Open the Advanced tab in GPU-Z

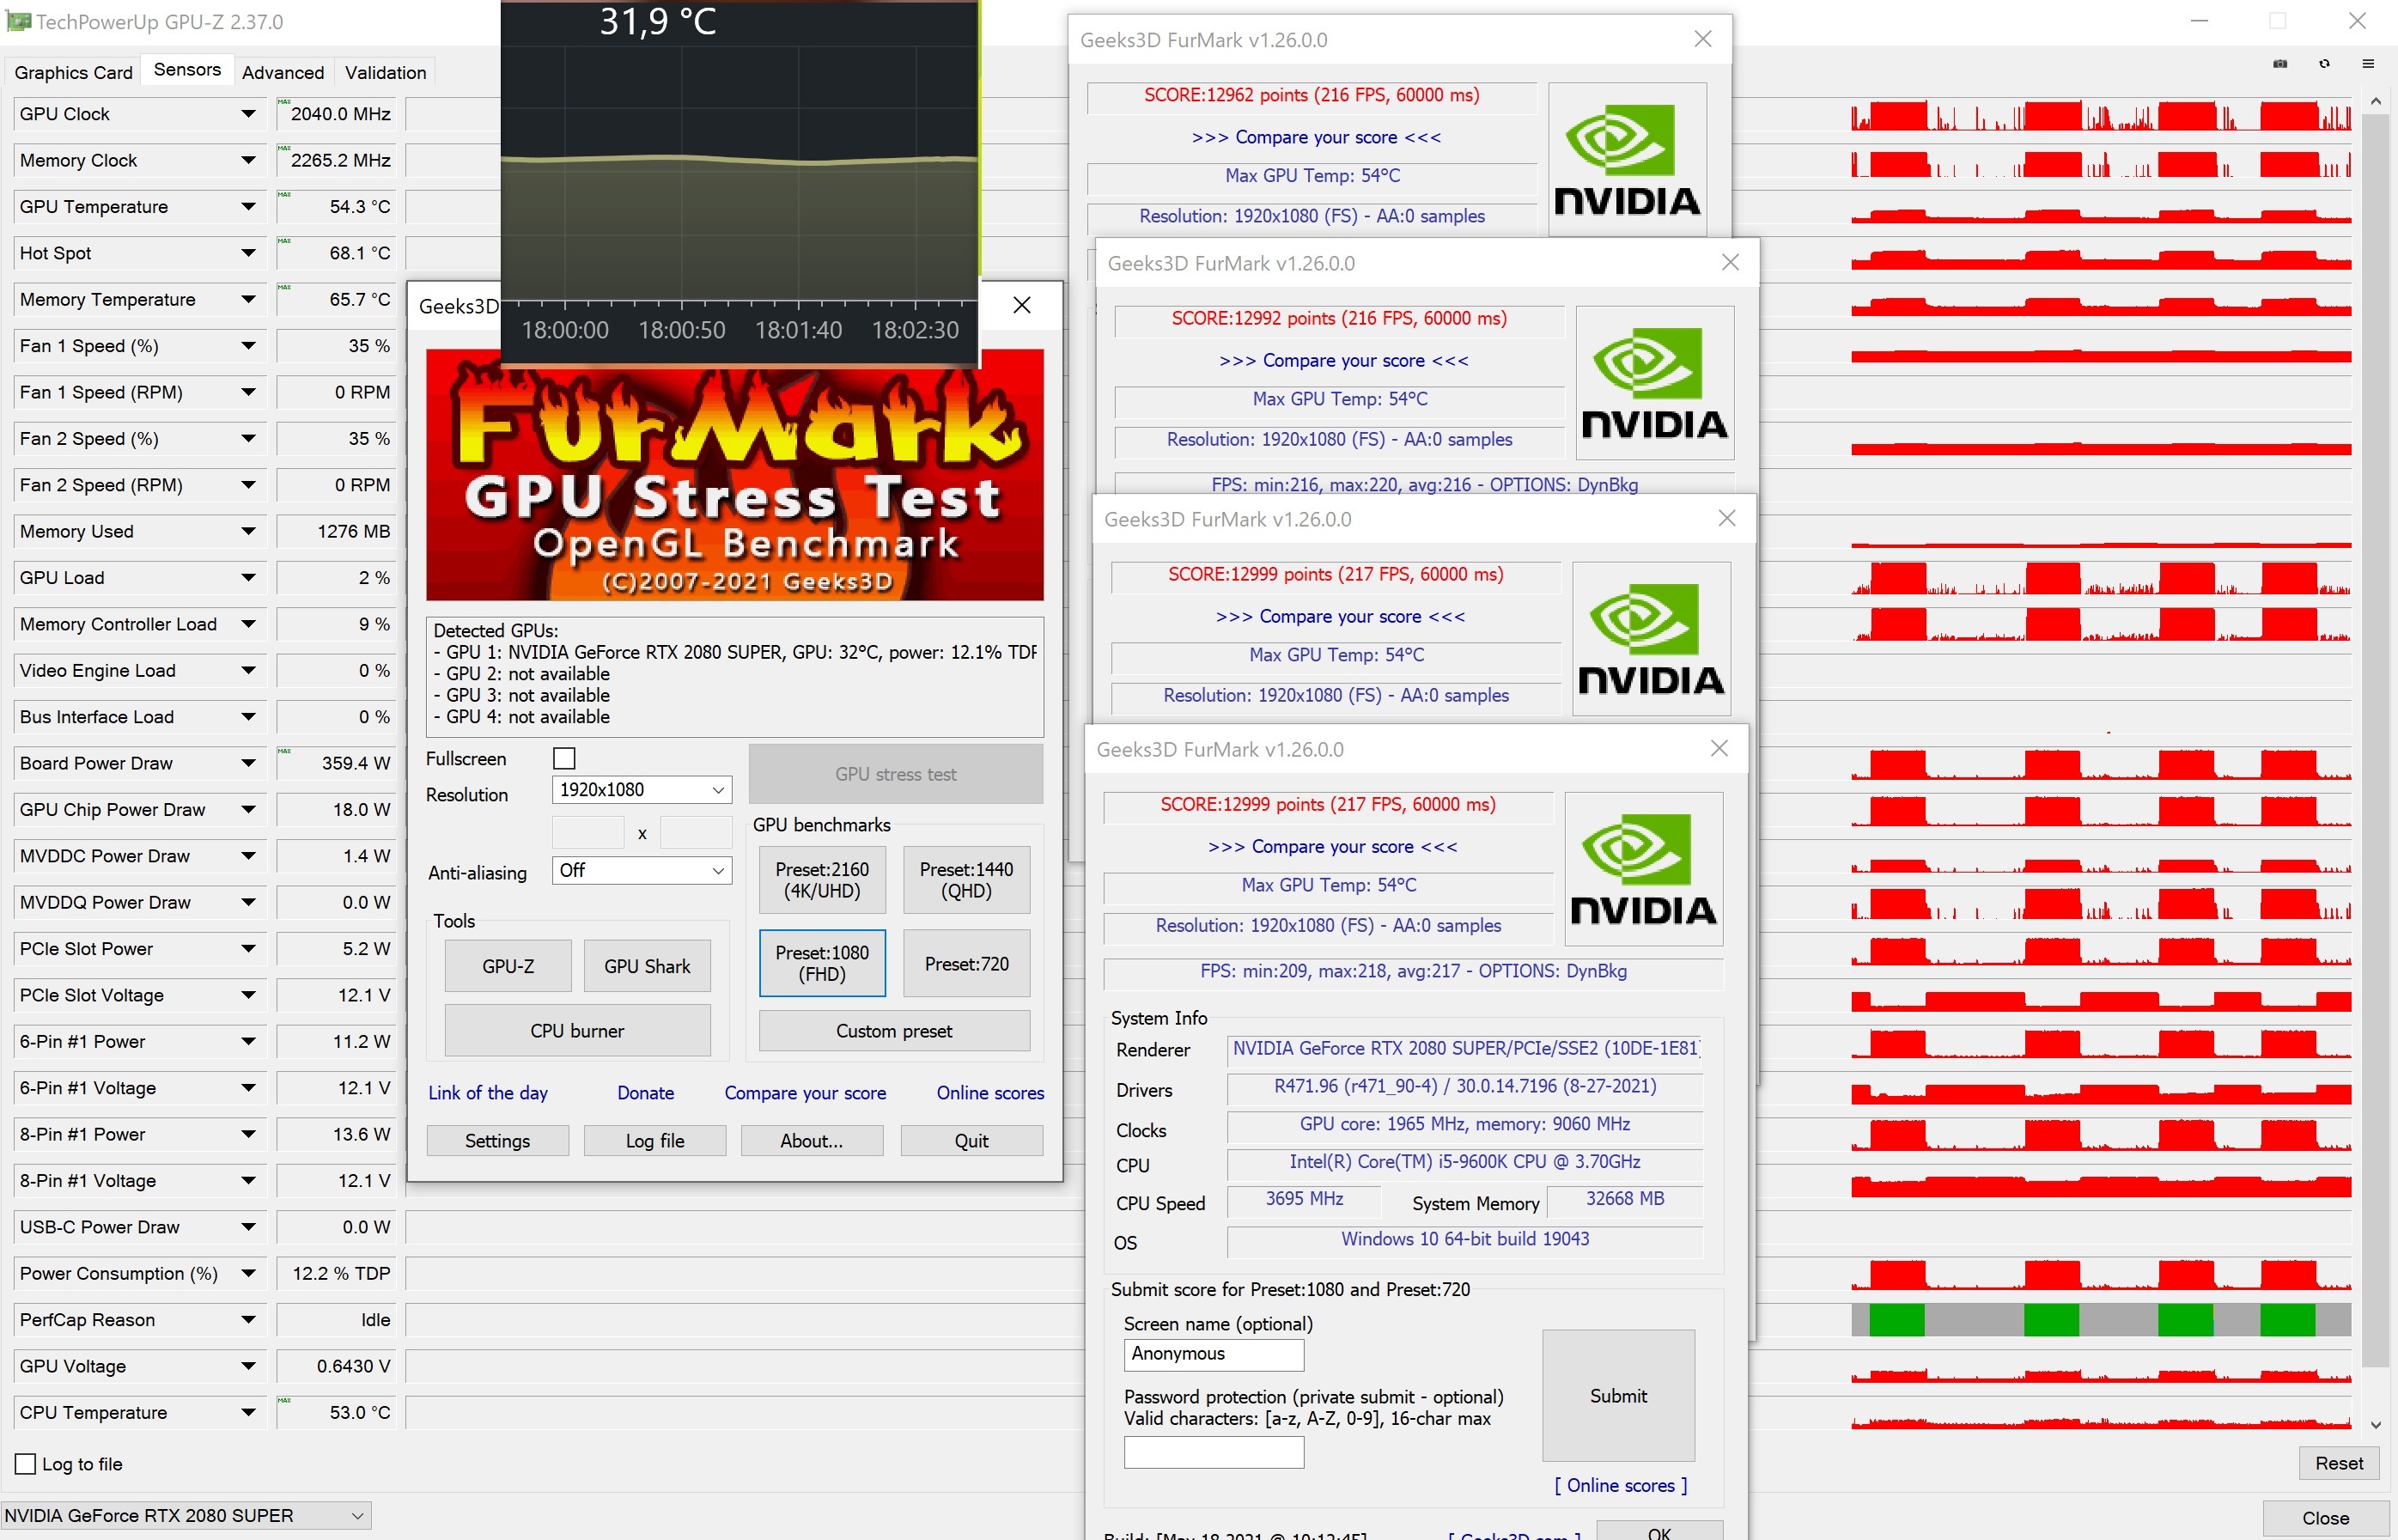pos(283,72)
